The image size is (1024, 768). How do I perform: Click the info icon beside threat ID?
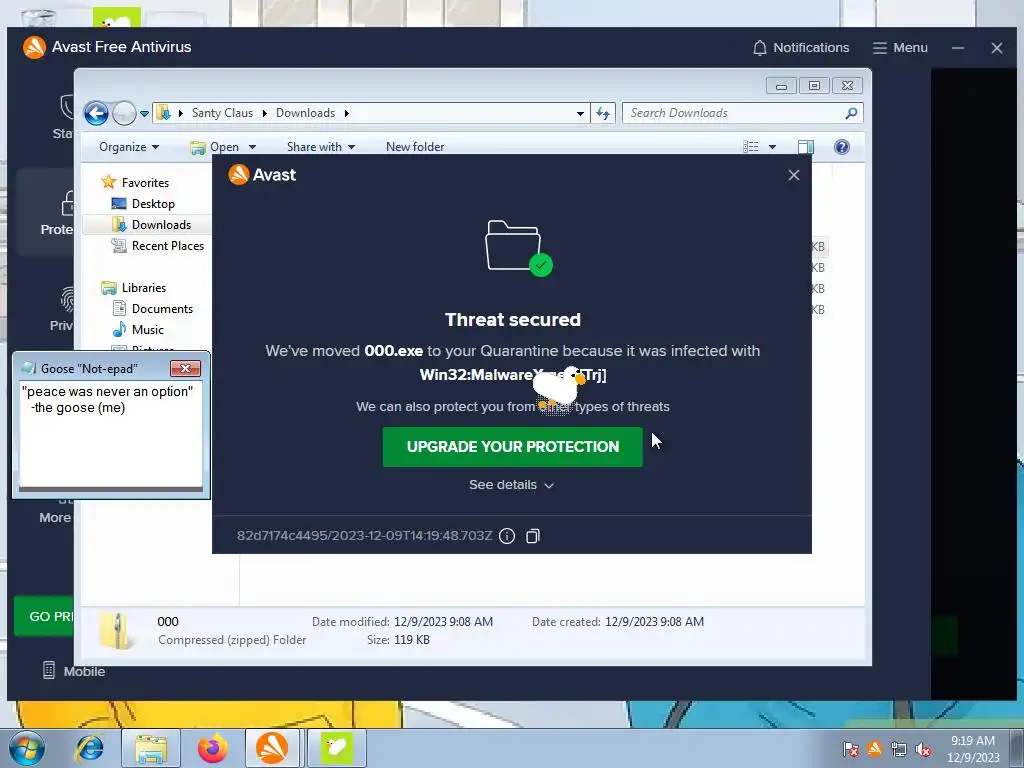point(507,536)
